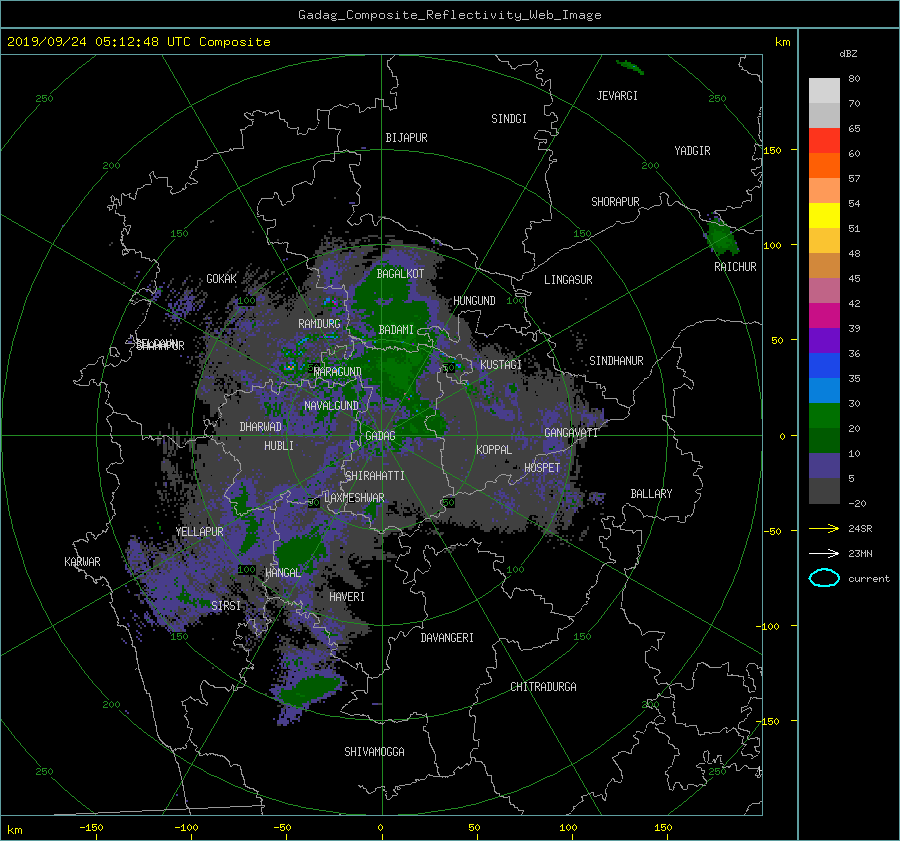Click the 80 dBZ light gray swatch
Viewport: 900px width, 841px height.
tap(824, 90)
